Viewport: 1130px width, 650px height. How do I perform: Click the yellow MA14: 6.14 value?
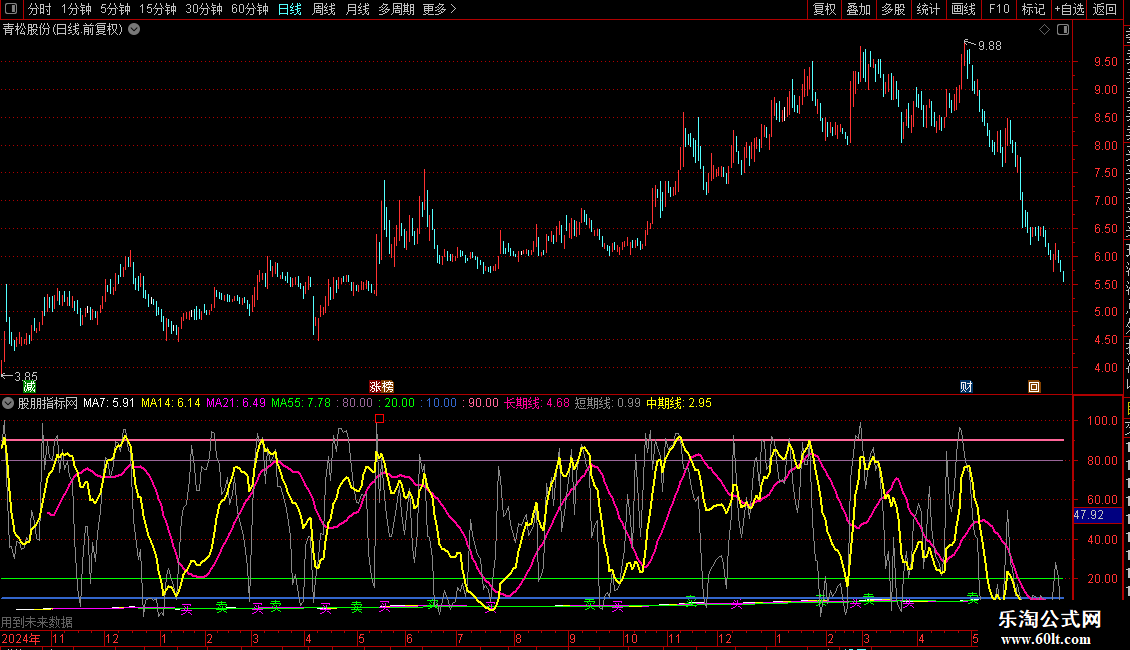(x=171, y=403)
